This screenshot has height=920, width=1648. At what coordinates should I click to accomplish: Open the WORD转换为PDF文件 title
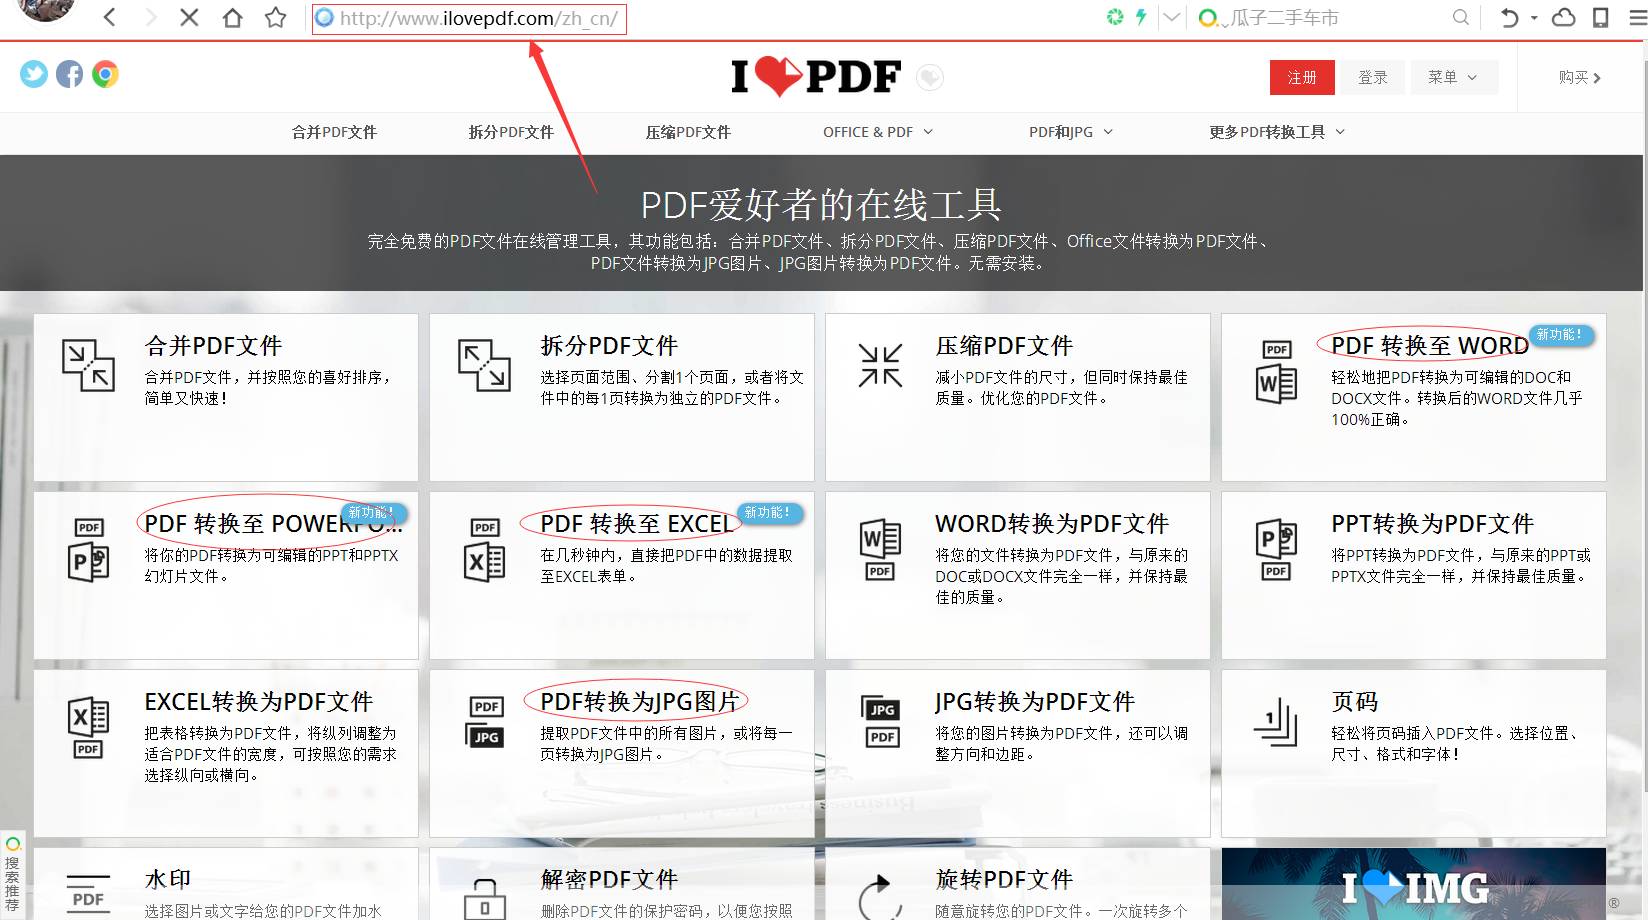[1051, 524]
